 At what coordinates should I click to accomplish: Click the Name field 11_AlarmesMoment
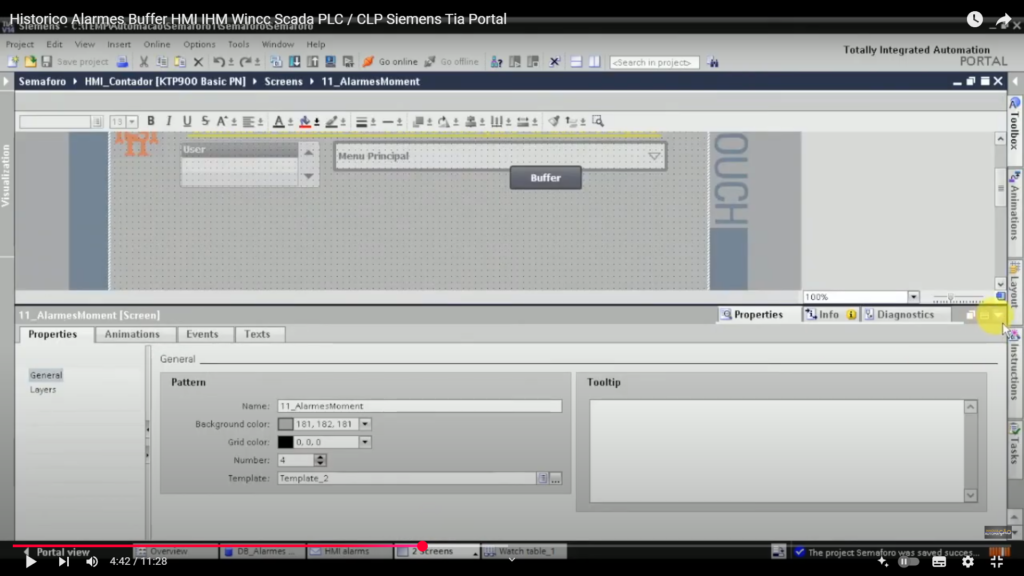419,406
